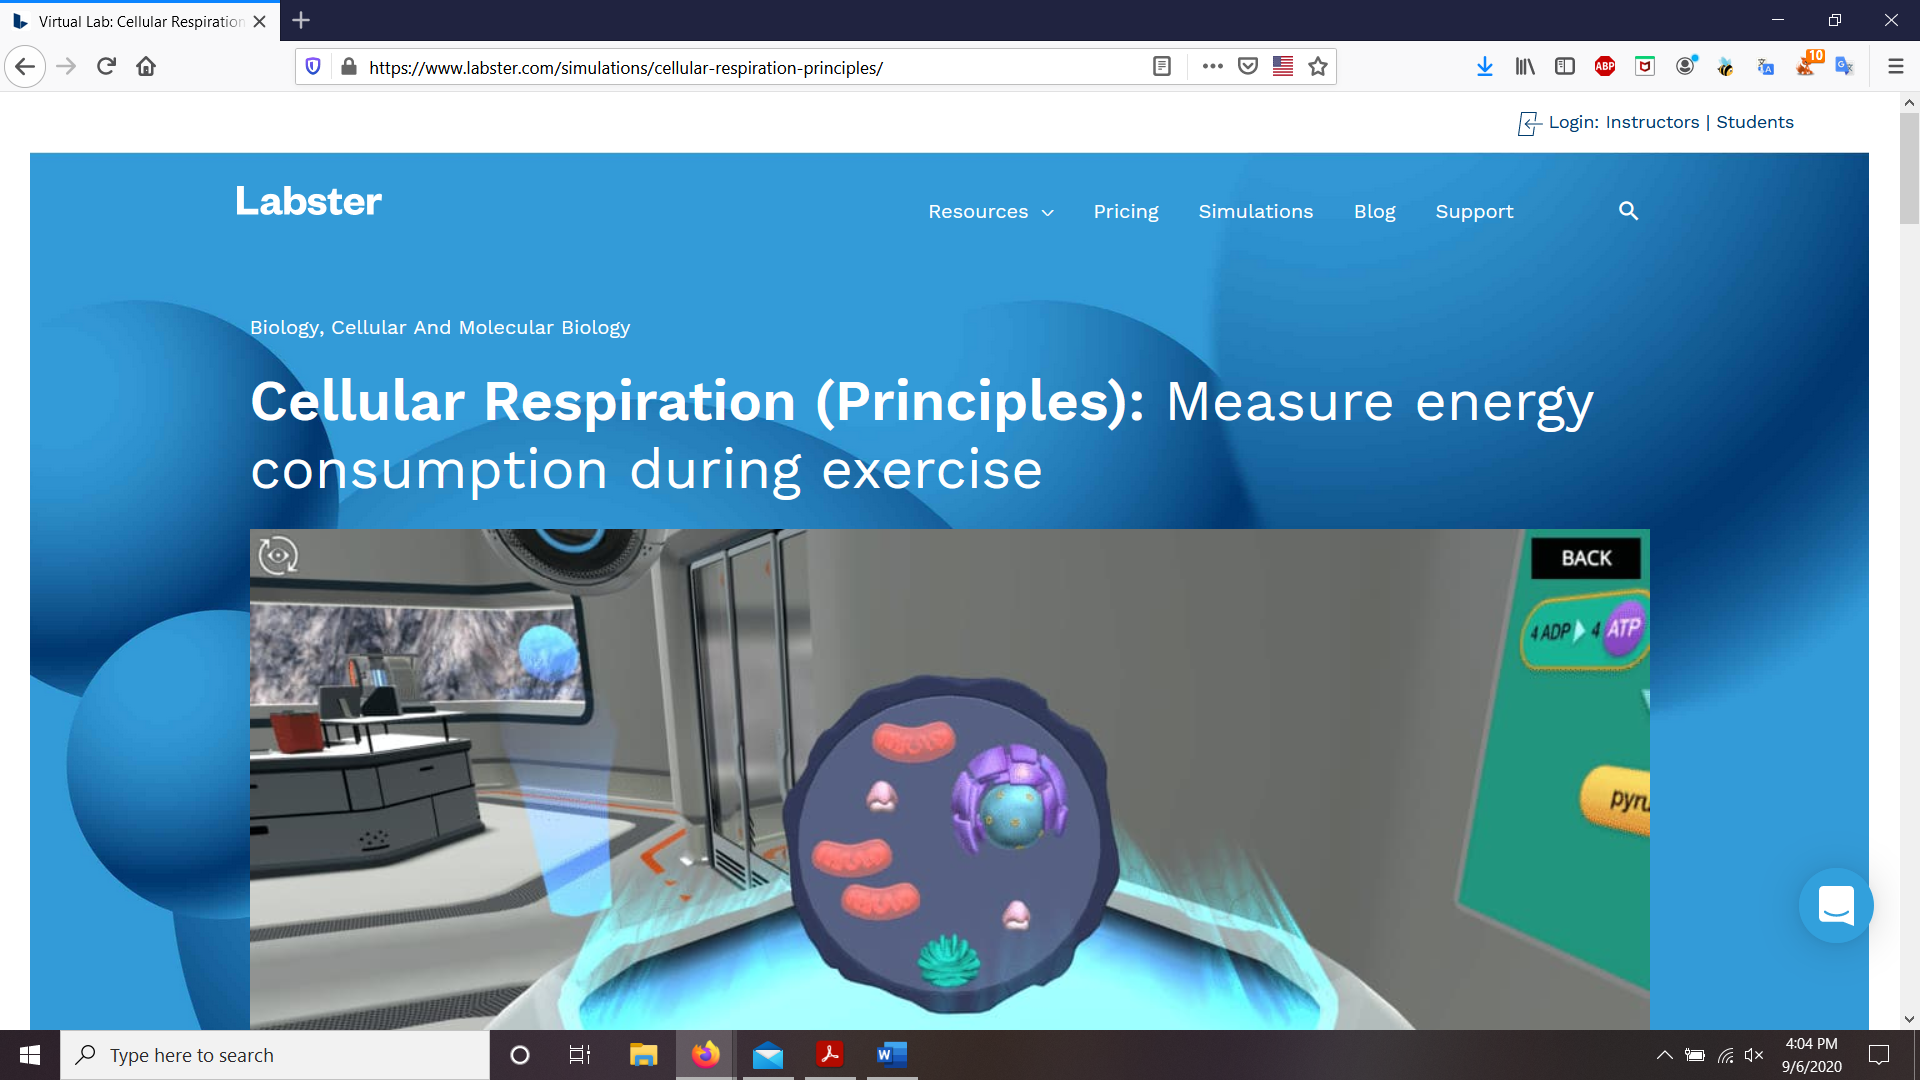Bookmark this page with the star icon
The image size is (1920, 1080).
coord(1318,67)
